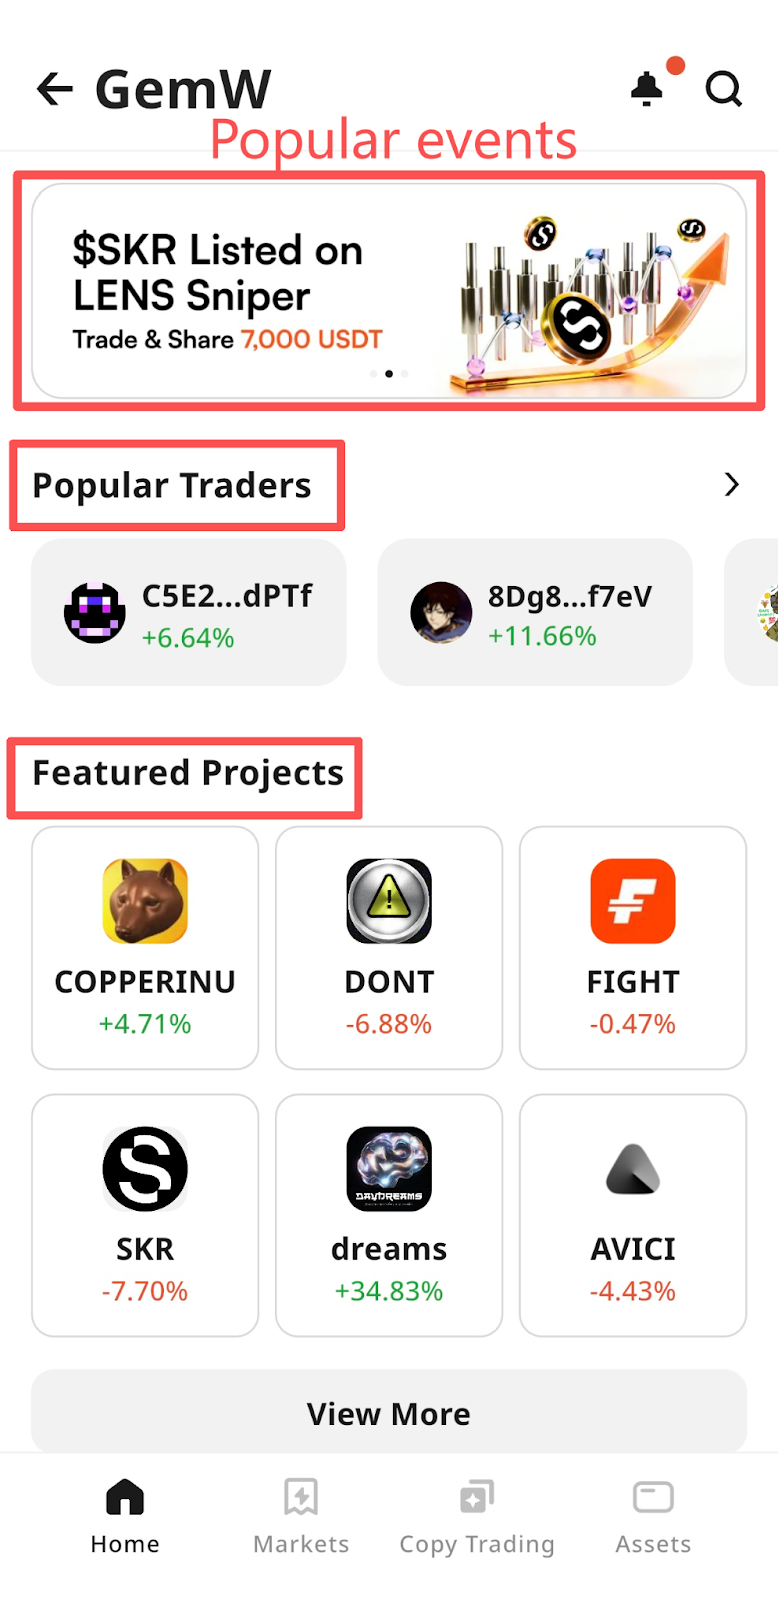Viewport: 778px width, 1600px height.
Task: Tap the back arrow next to GemW
Action: 55,89
